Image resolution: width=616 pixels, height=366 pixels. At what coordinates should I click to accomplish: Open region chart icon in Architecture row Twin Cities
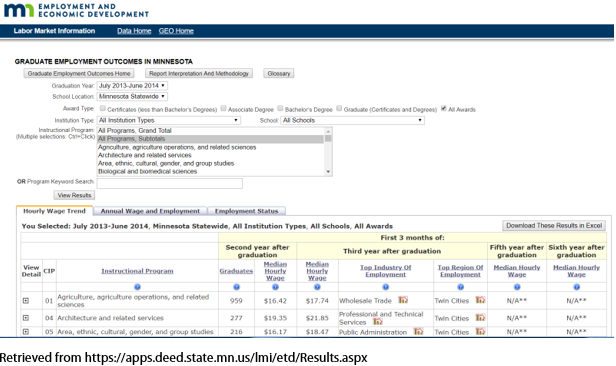(480, 317)
